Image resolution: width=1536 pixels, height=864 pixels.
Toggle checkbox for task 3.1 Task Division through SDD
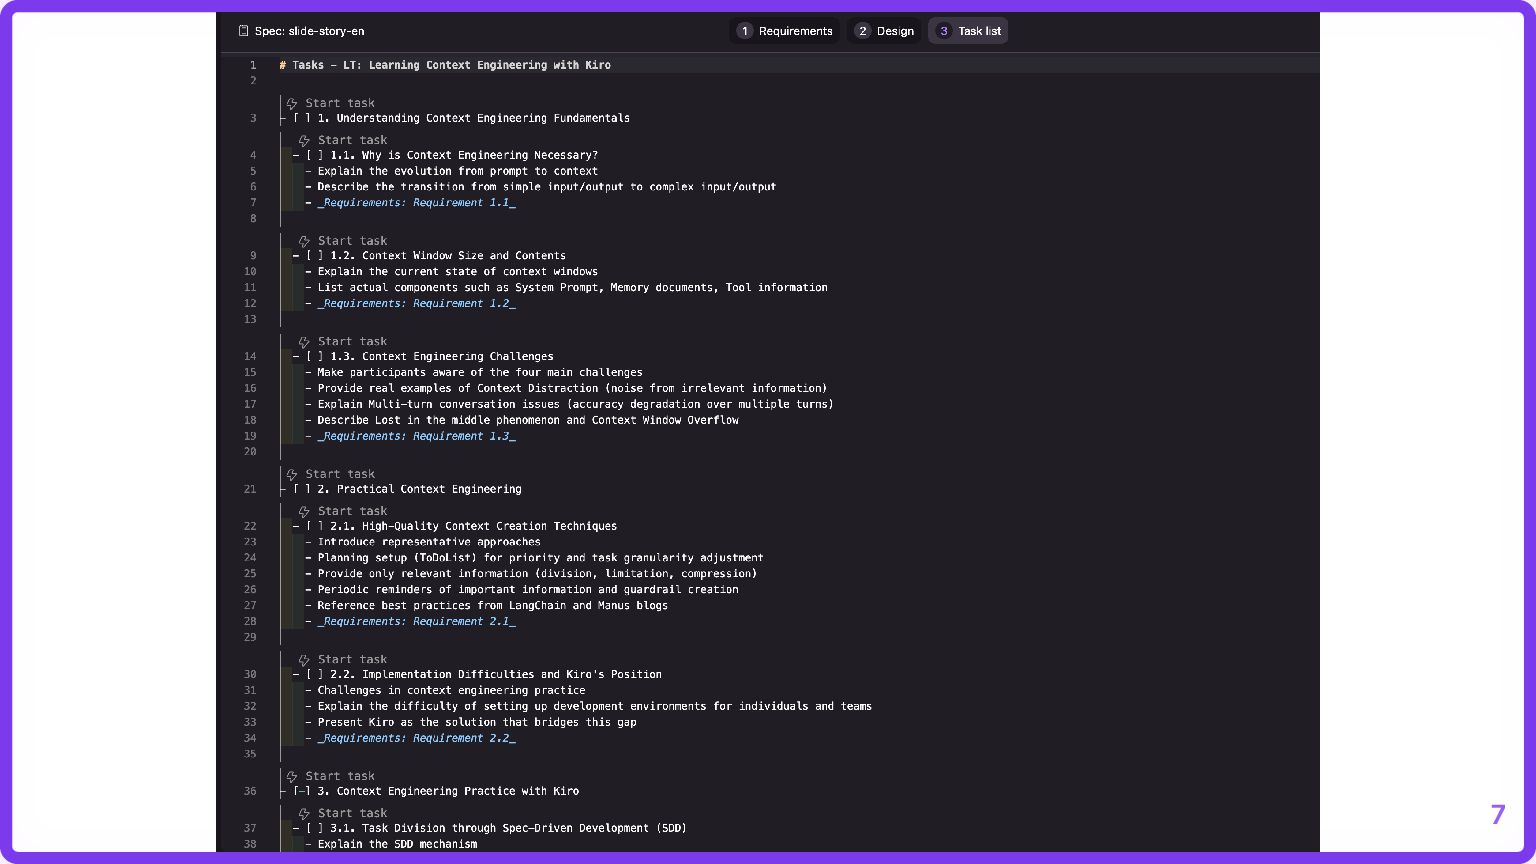315,828
